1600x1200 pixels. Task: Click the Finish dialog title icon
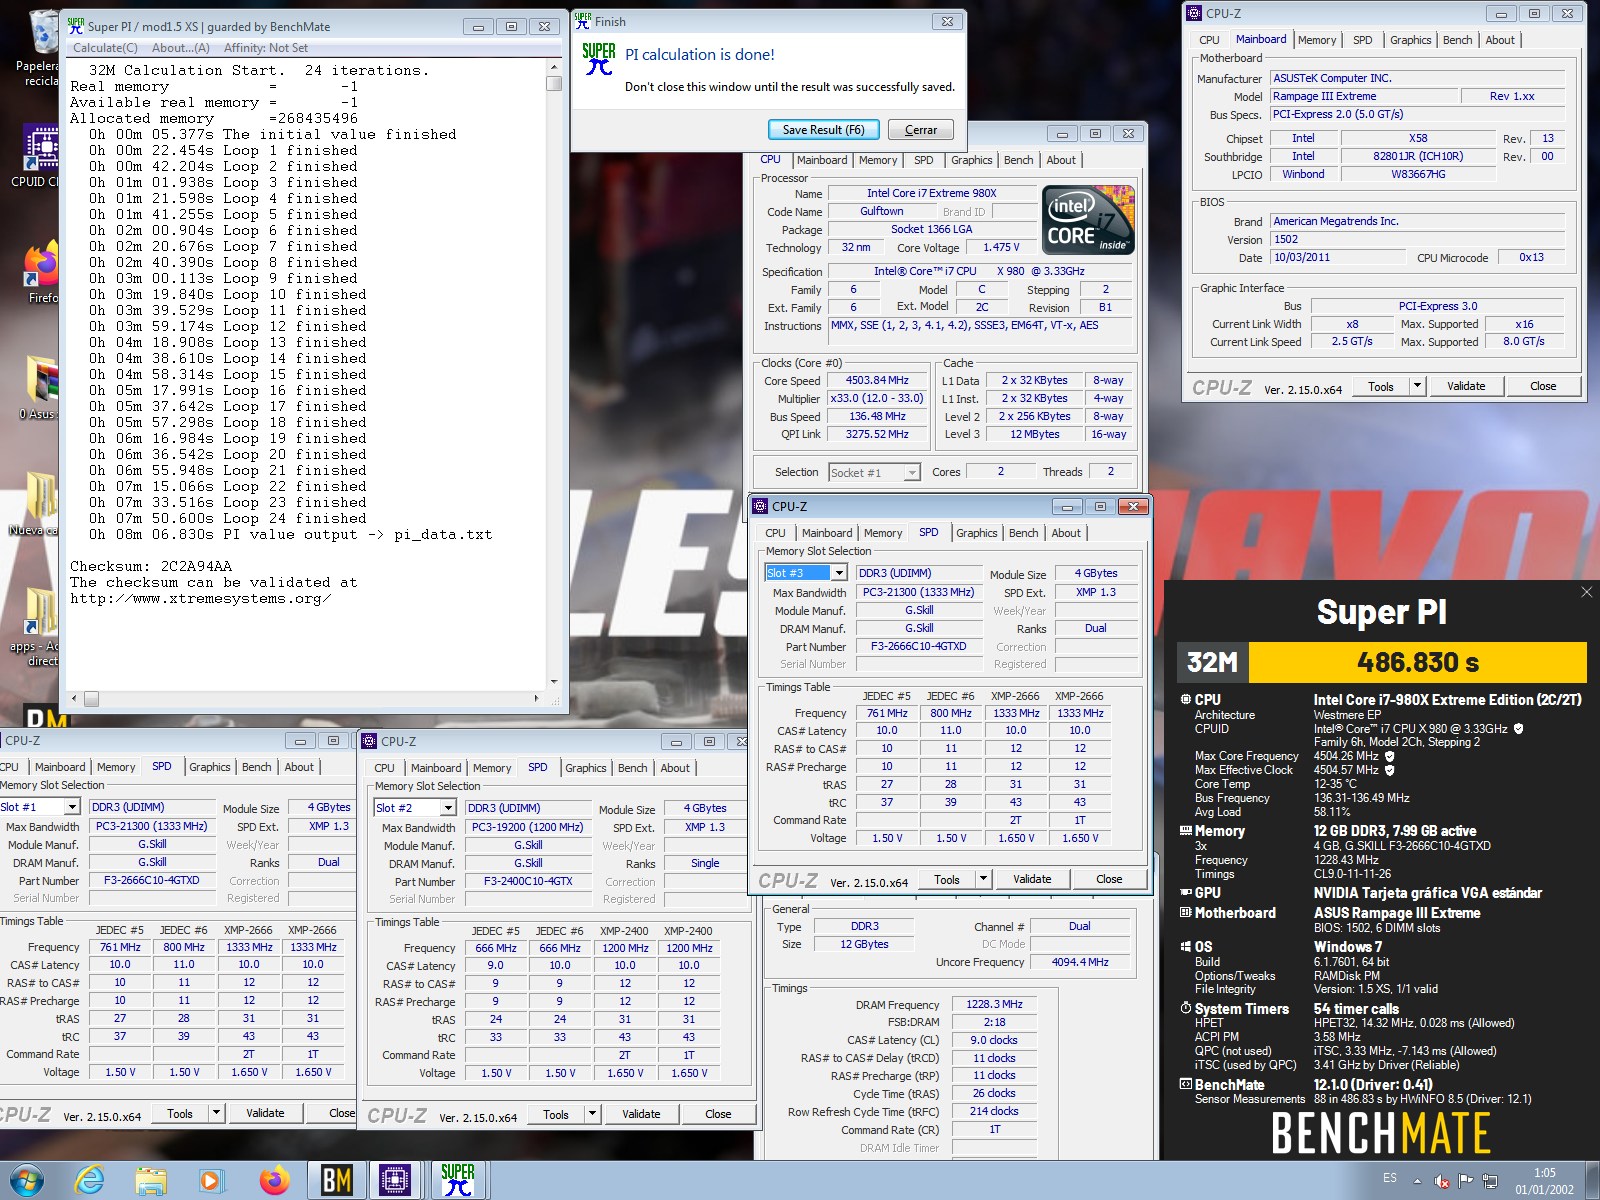583,21
